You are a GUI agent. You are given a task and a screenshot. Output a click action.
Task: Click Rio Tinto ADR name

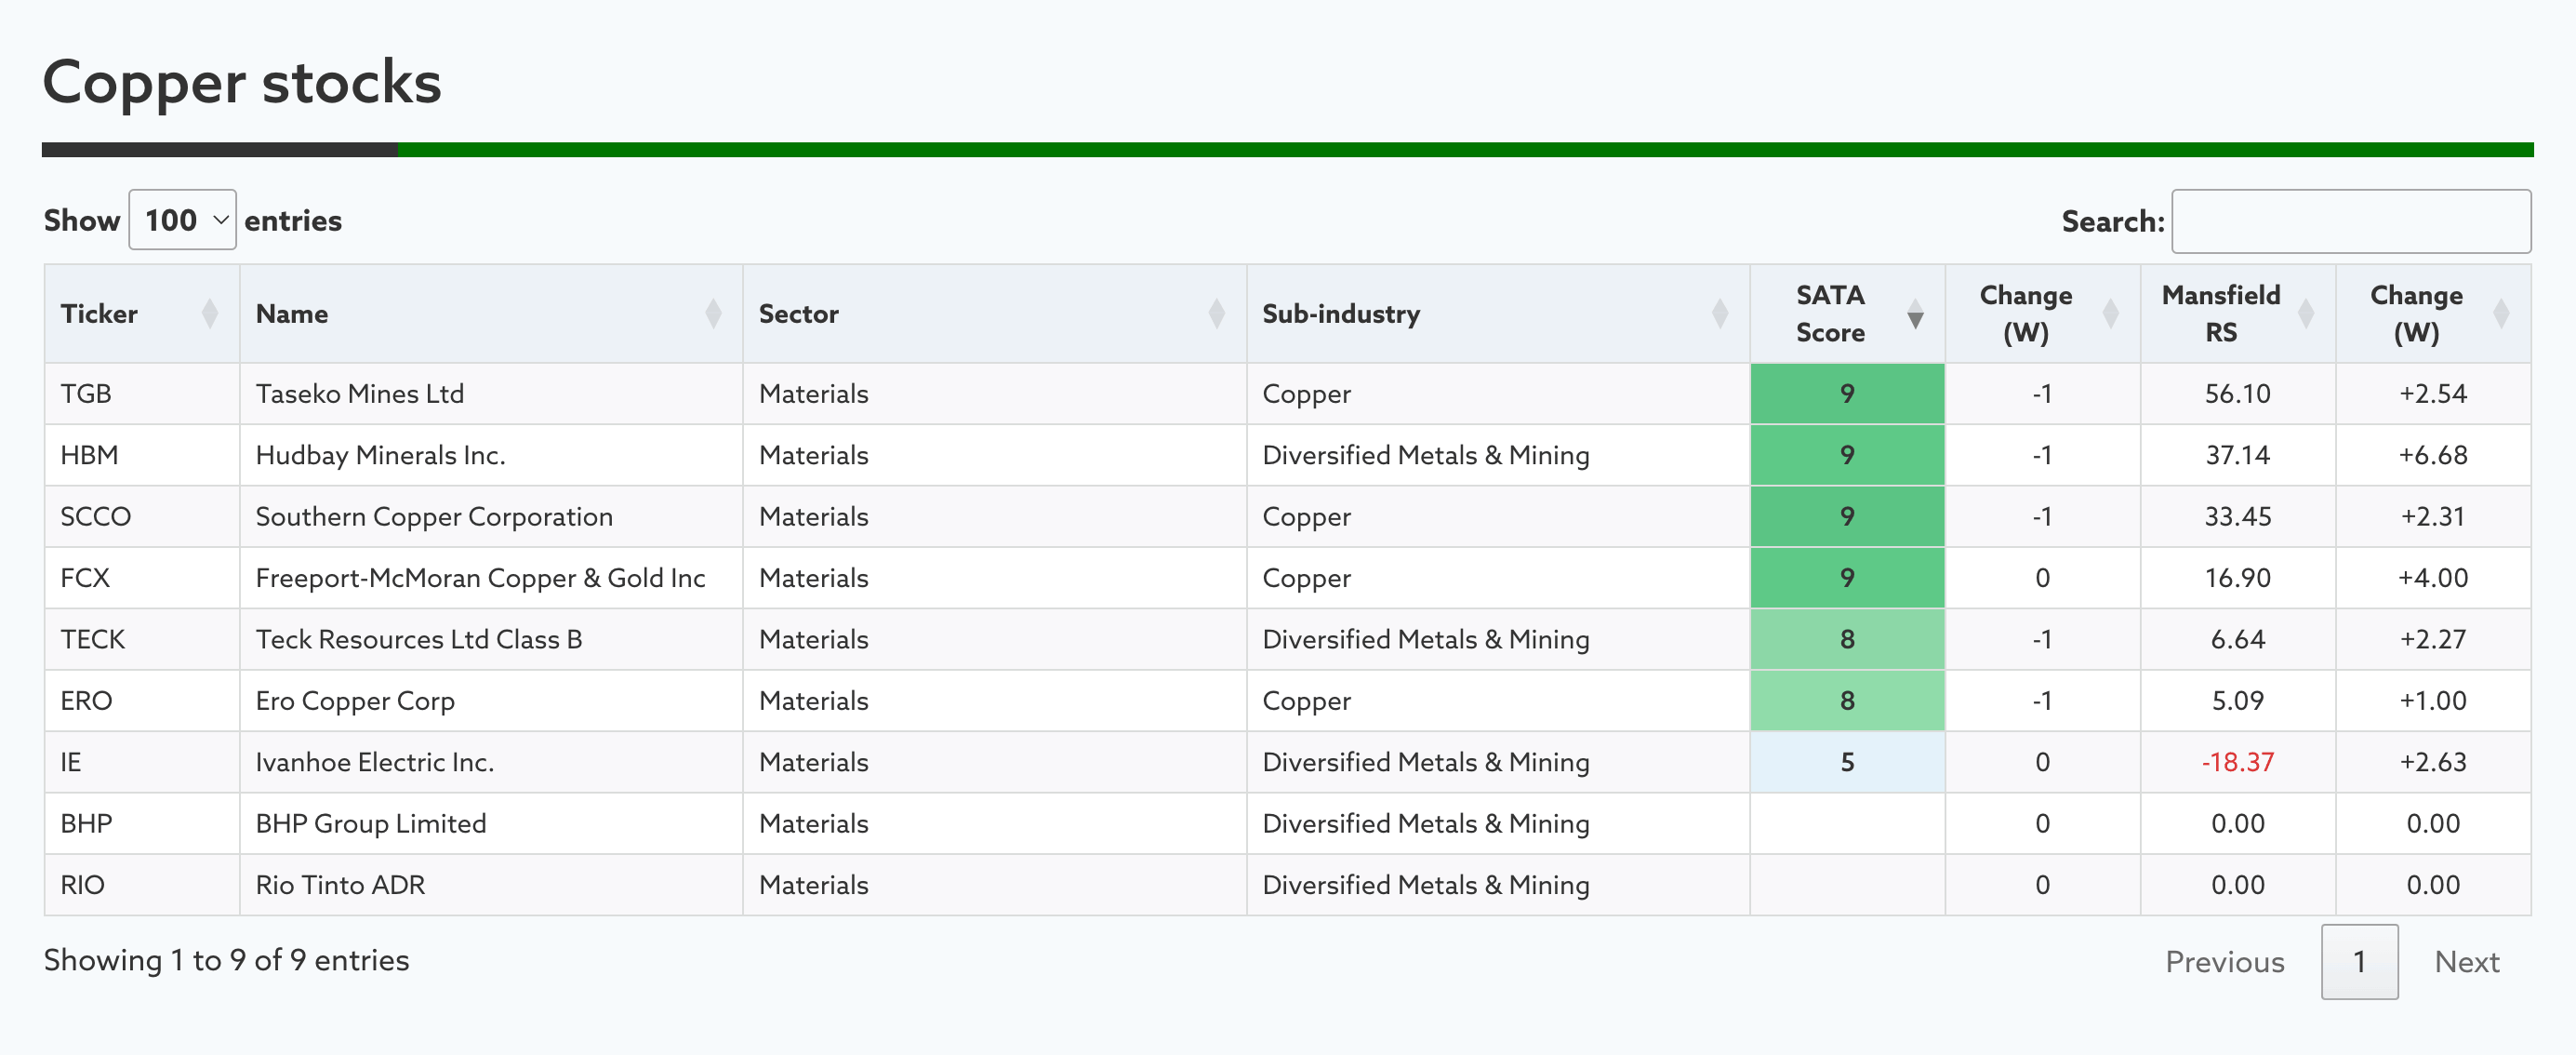340,885
